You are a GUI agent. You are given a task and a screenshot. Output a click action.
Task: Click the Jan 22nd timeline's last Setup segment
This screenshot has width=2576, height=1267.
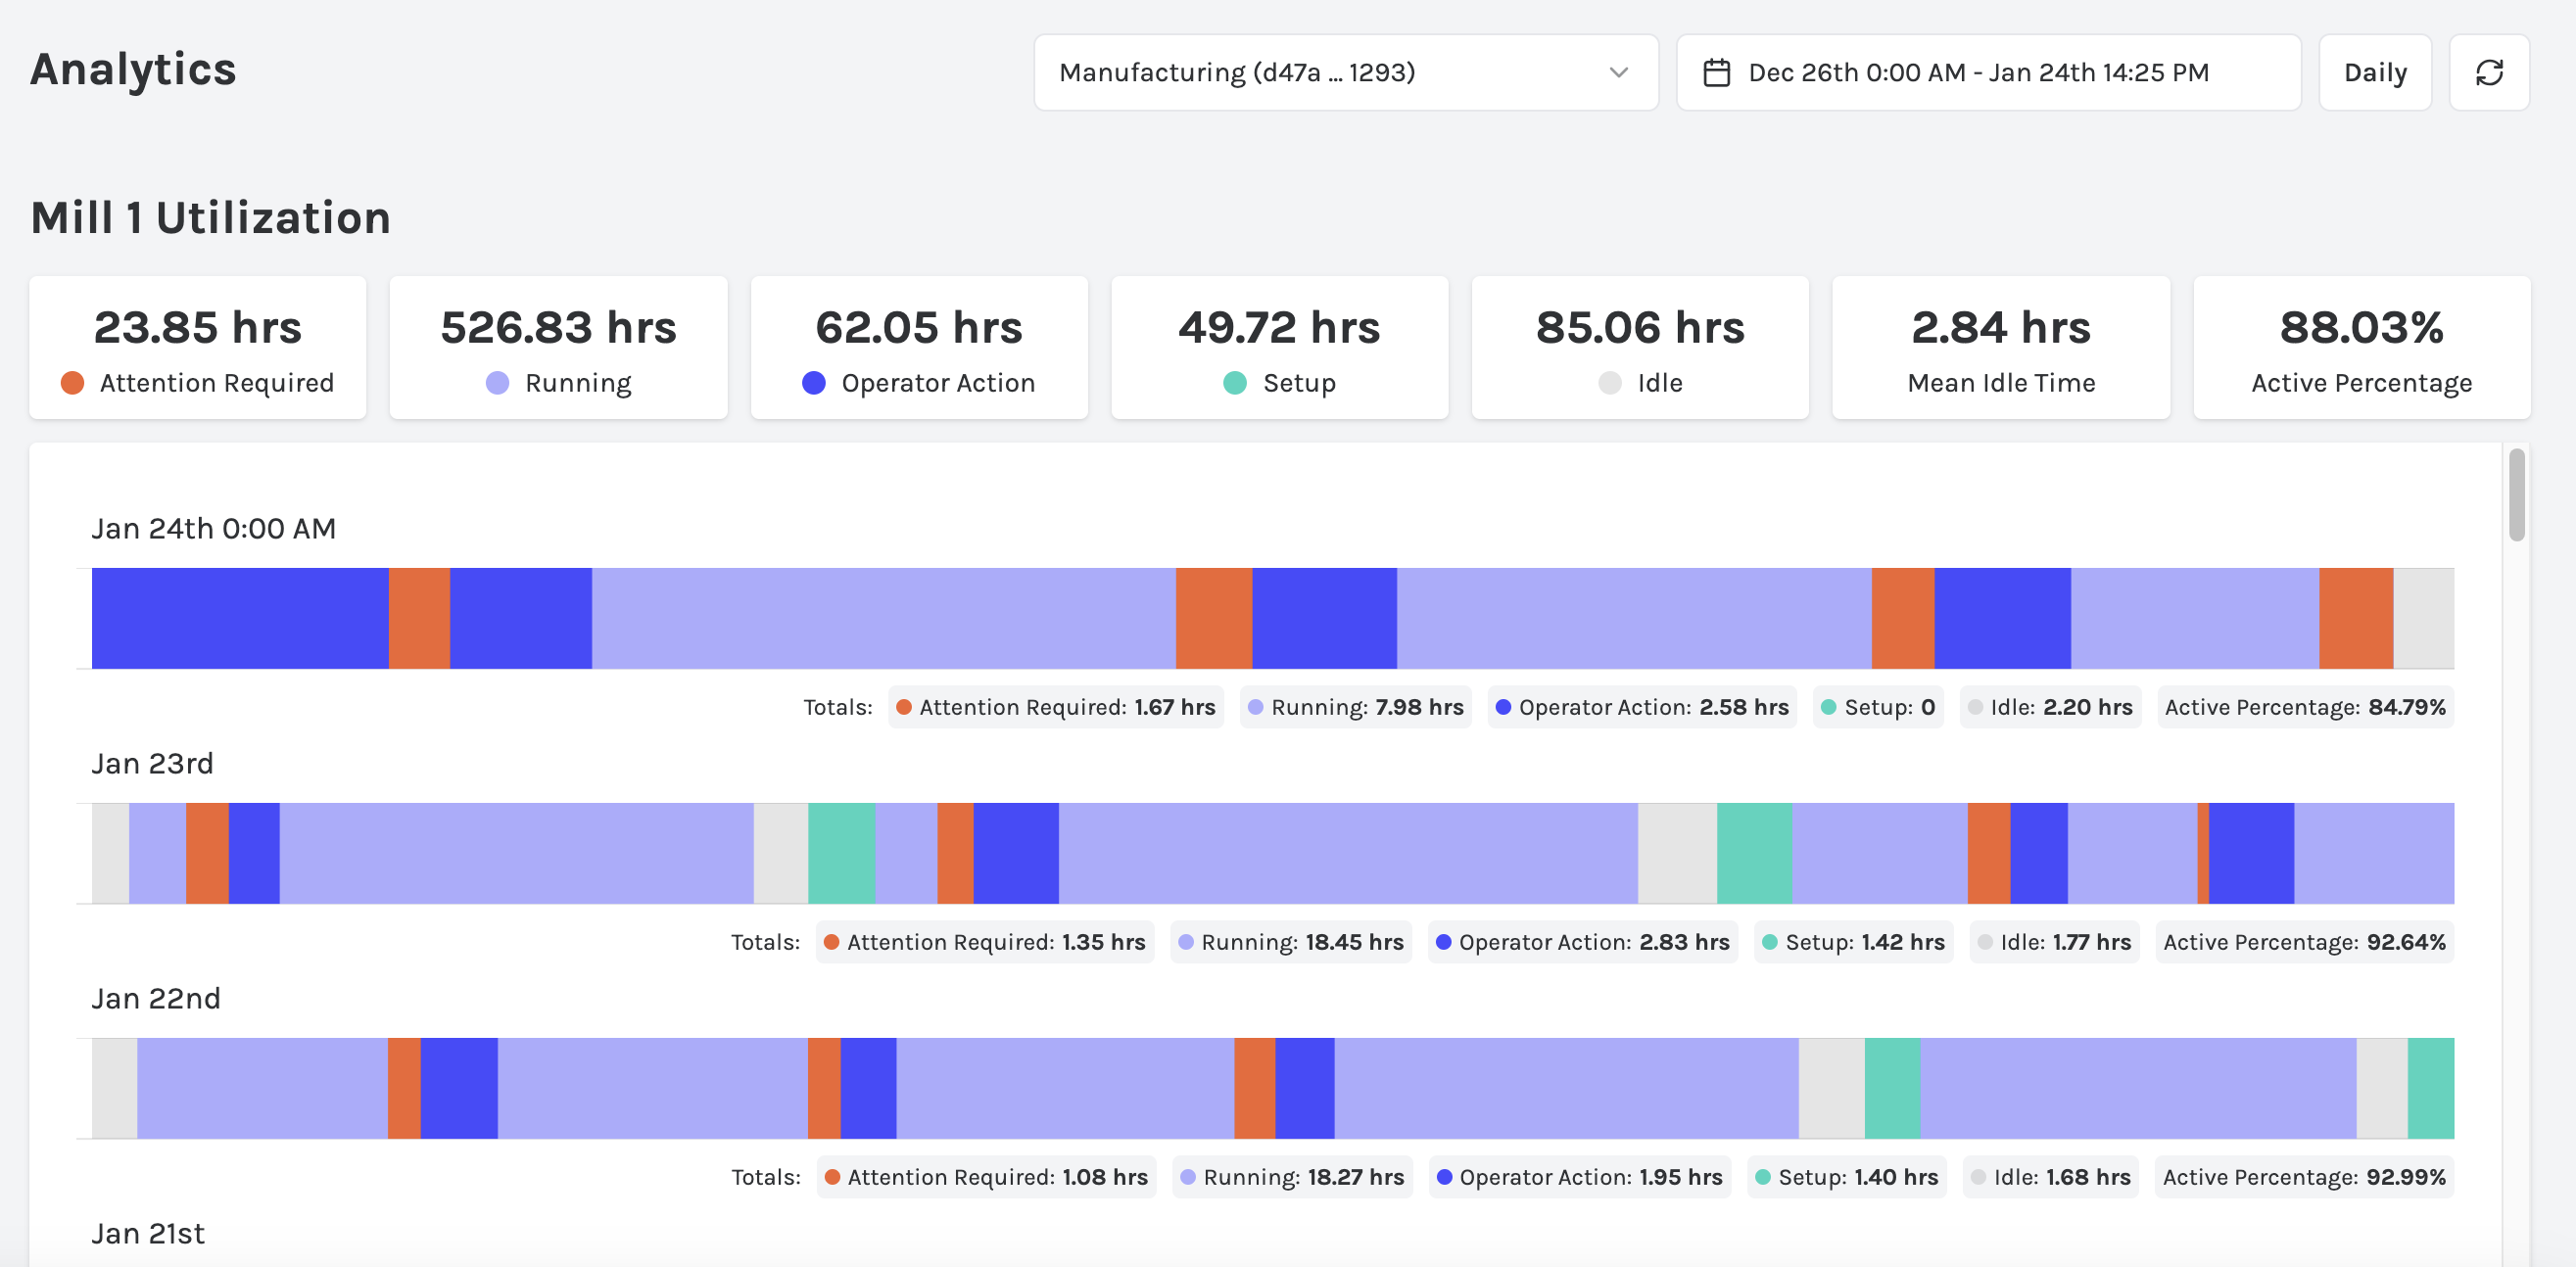click(x=2430, y=1088)
